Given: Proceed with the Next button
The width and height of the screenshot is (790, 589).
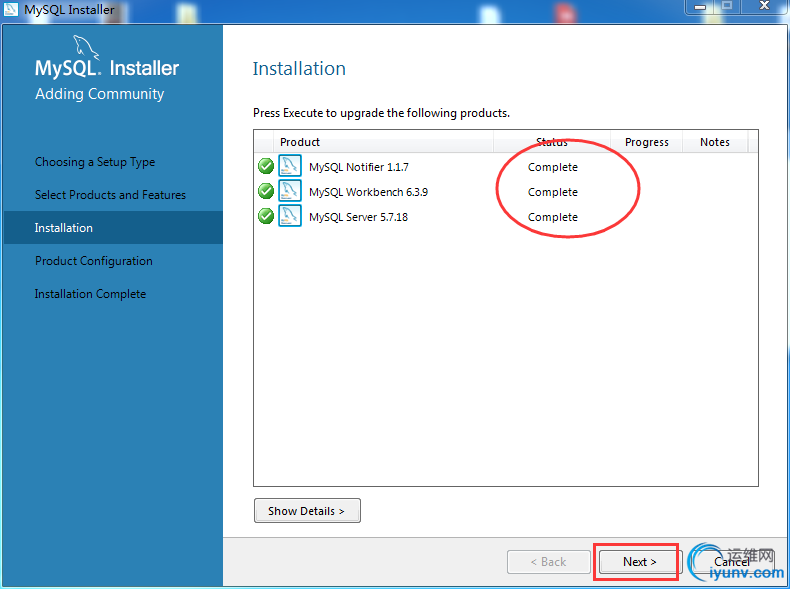Looking at the screenshot, I should (639, 562).
